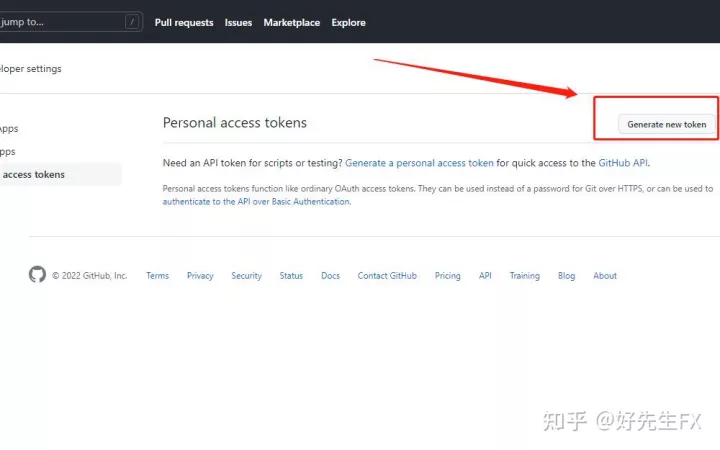
Task: Select access tokens in the sidebar
Action: tap(61, 174)
